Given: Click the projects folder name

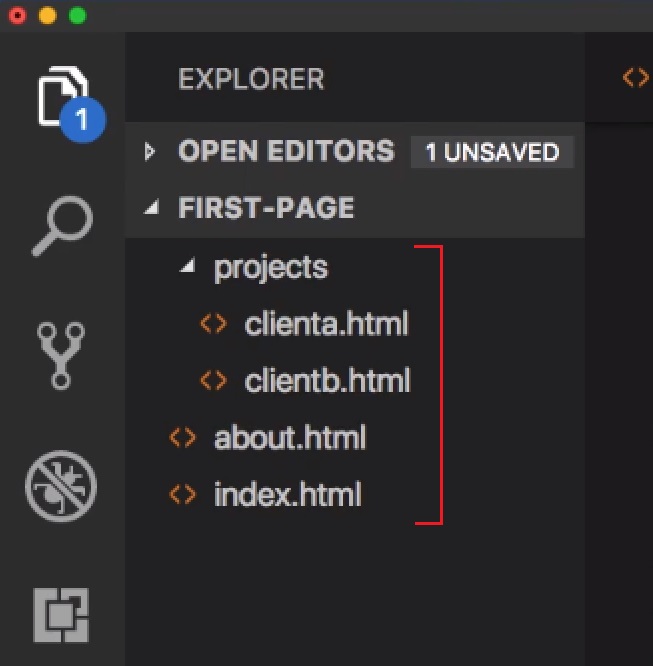Looking at the screenshot, I should point(271,268).
